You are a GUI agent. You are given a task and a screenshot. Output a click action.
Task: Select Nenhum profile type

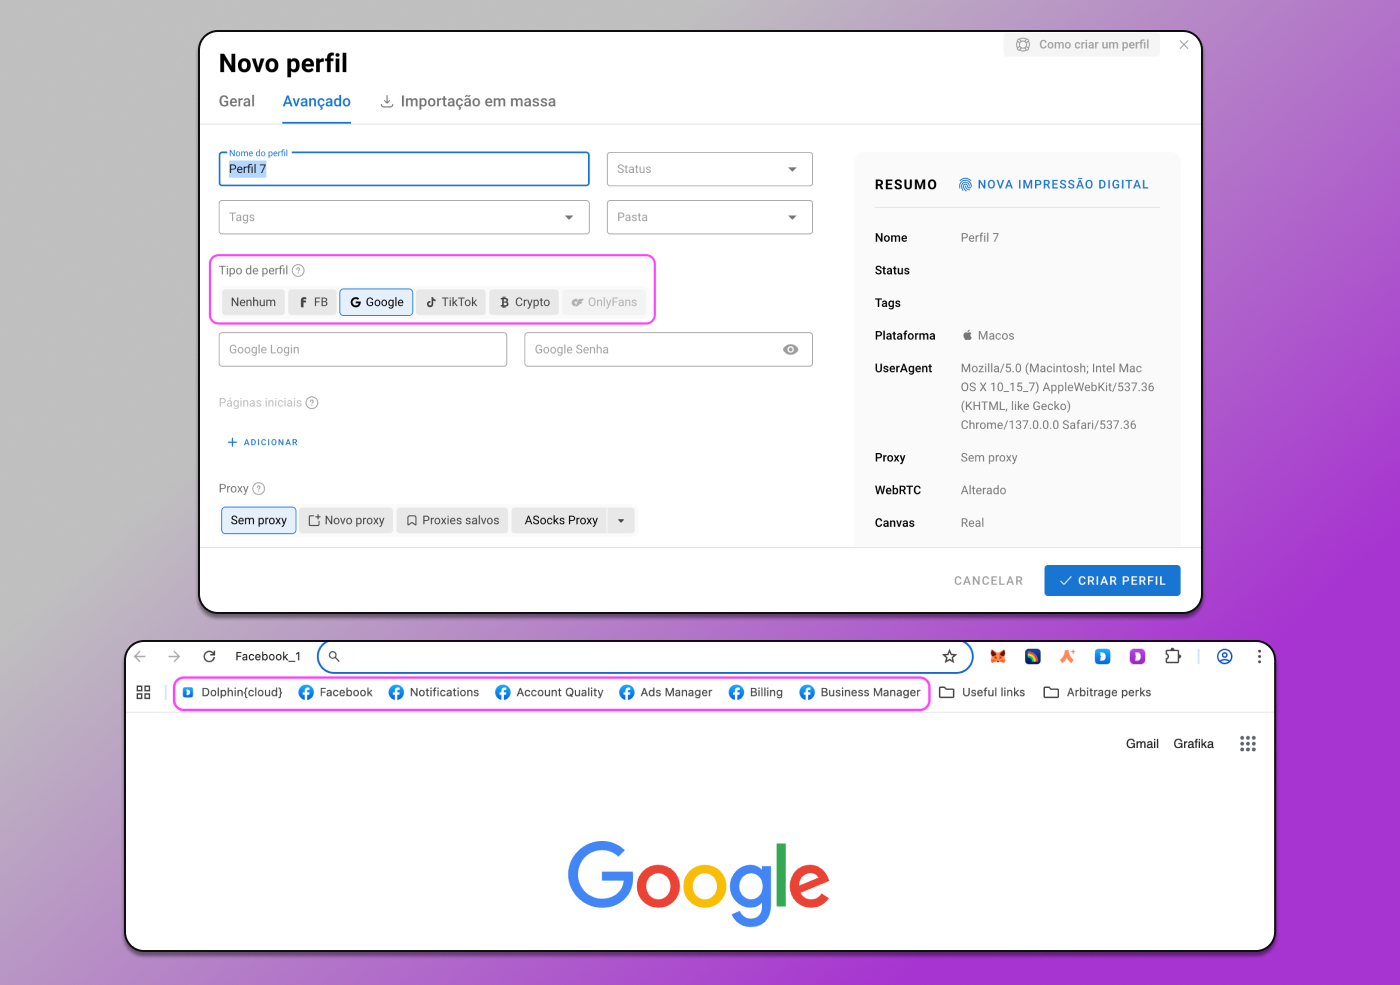[x=253, y=302]
